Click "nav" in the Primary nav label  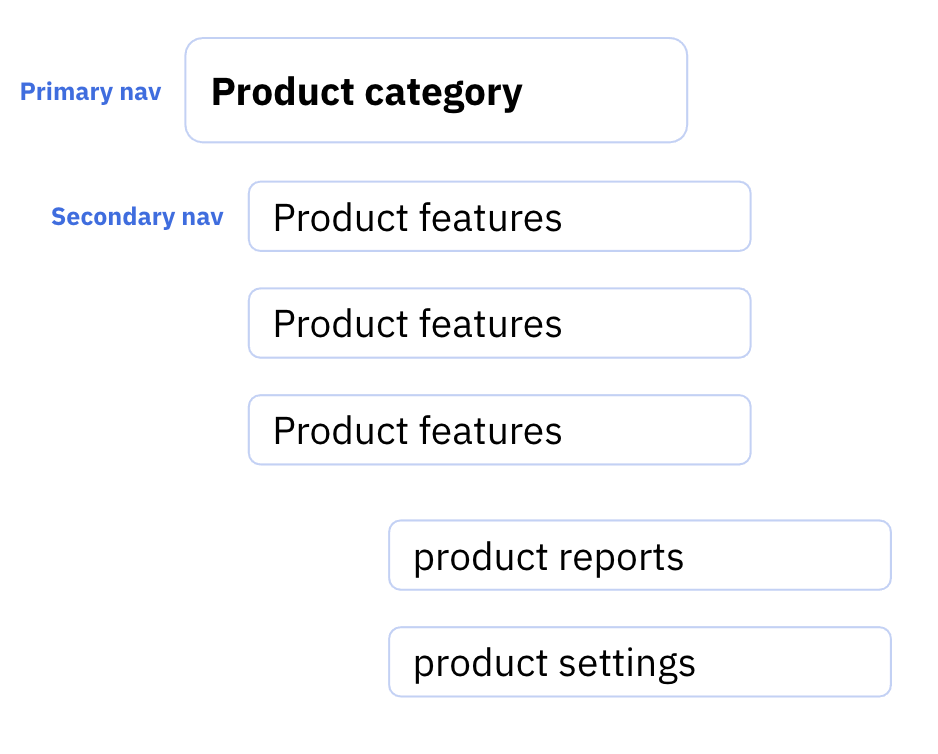click(141, 93)
